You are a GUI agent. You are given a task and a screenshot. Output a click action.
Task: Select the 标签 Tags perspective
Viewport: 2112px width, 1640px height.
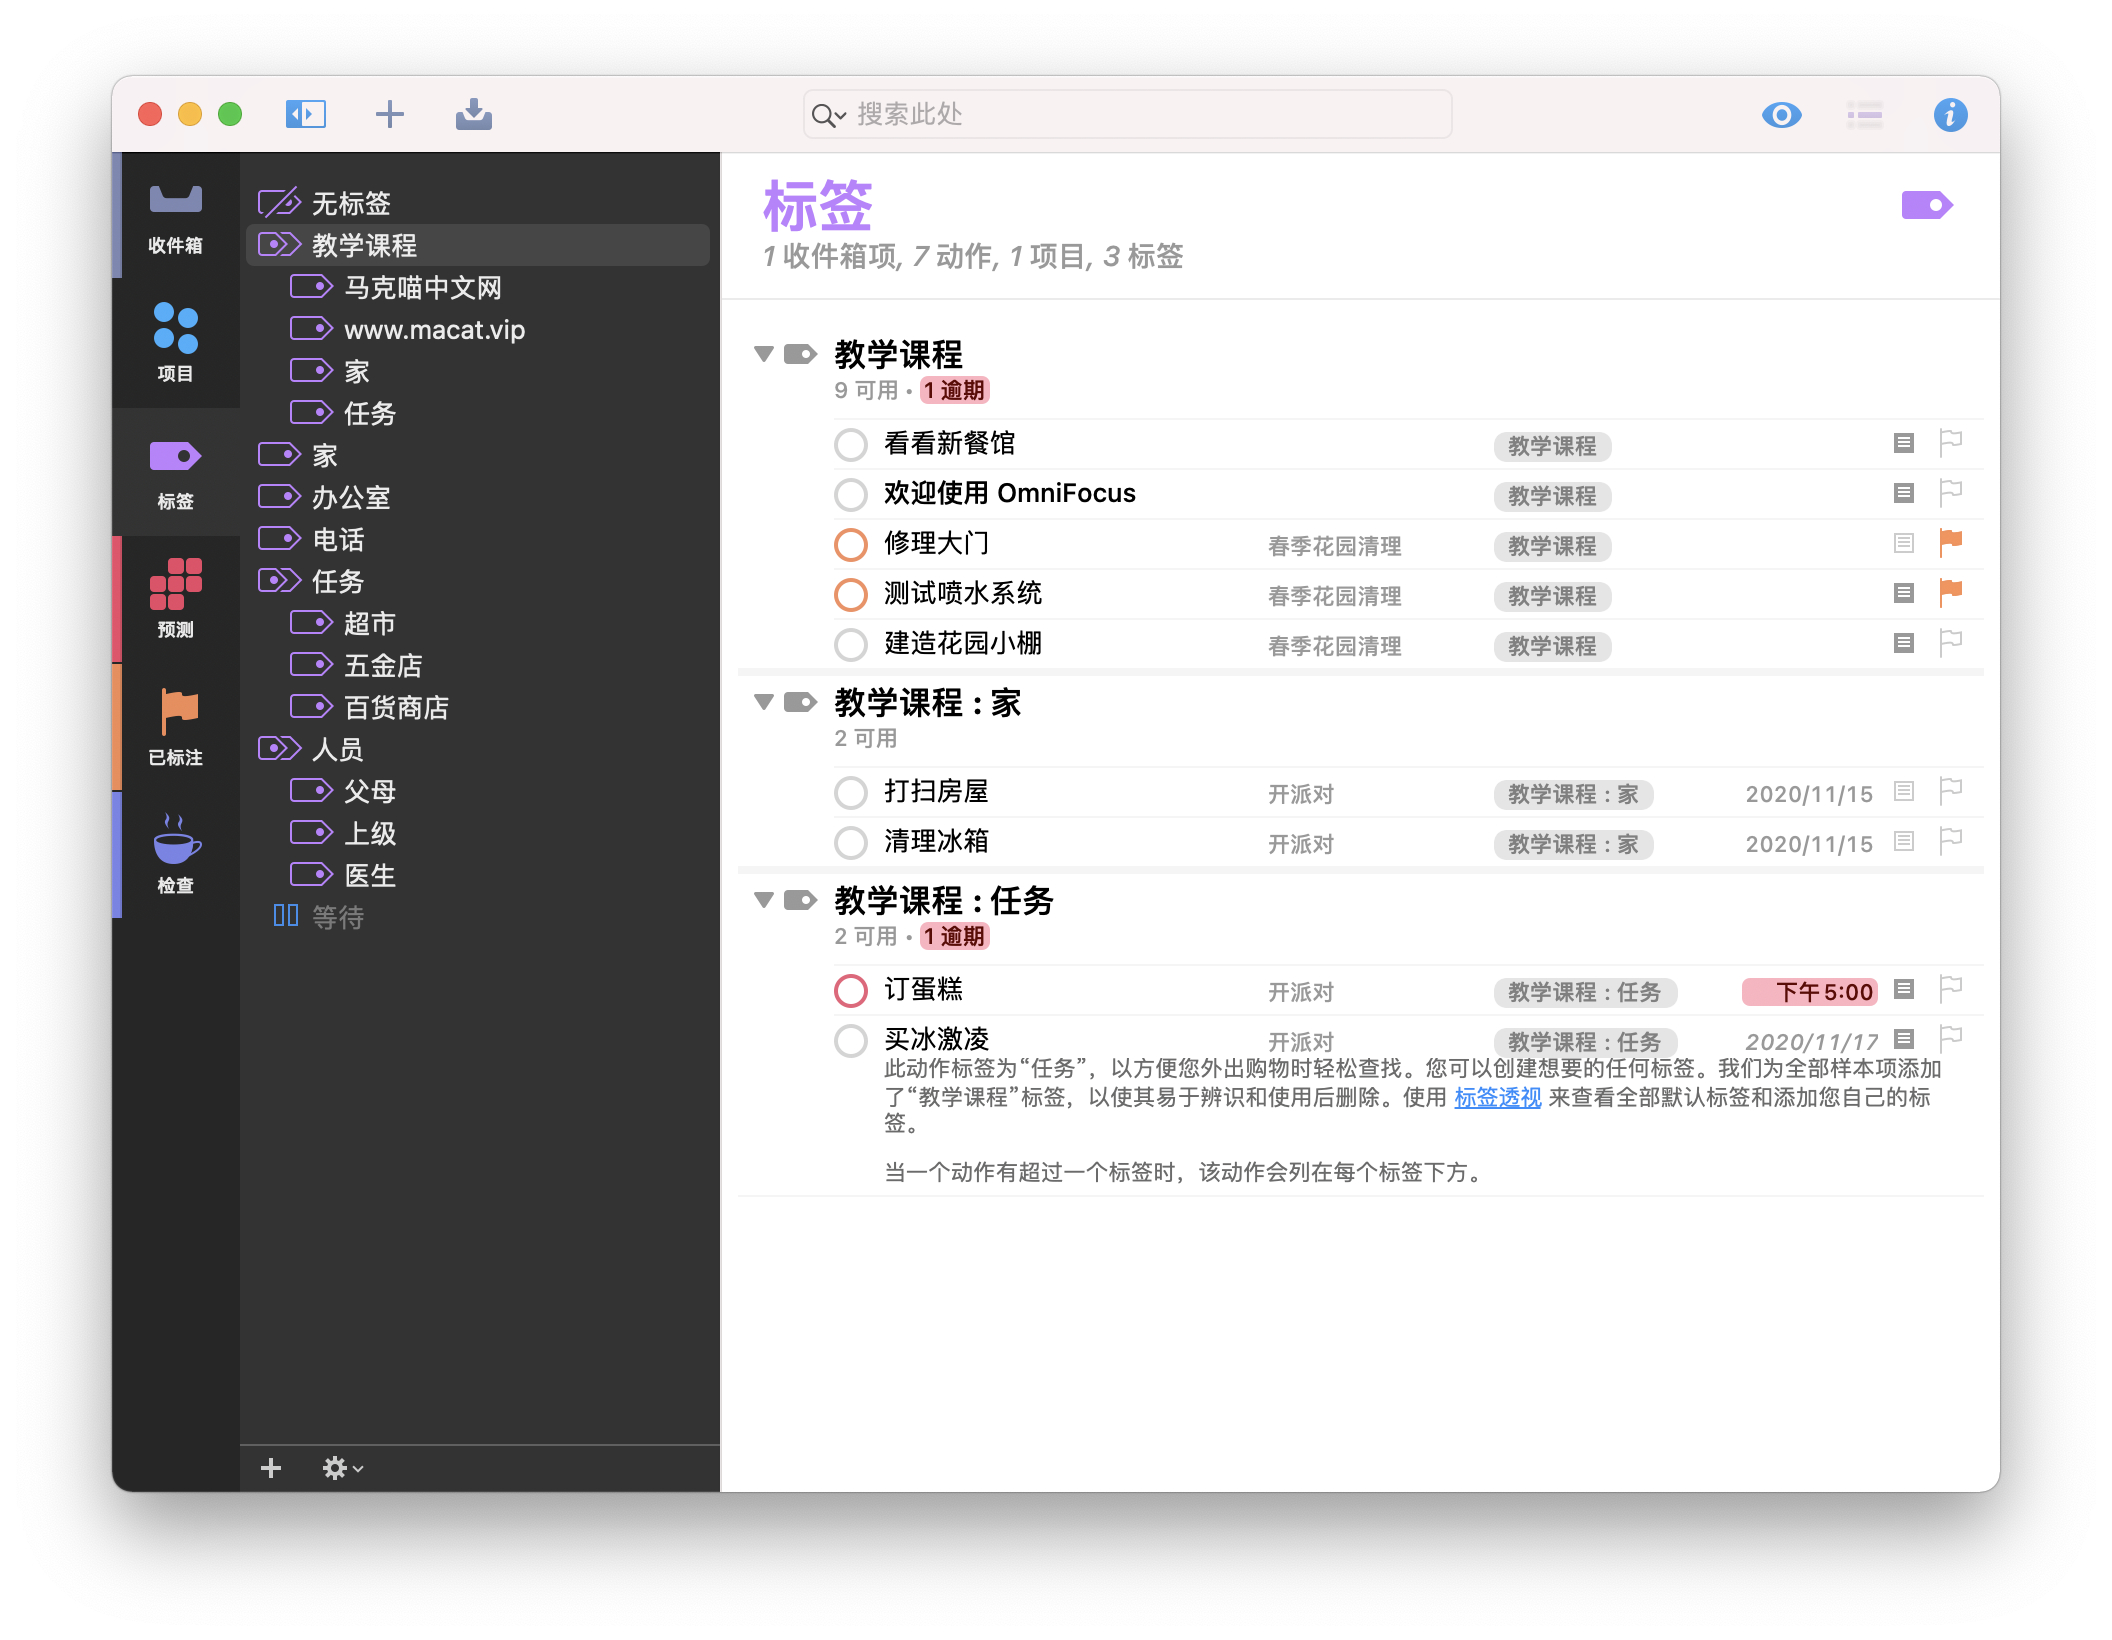[176, 471]
